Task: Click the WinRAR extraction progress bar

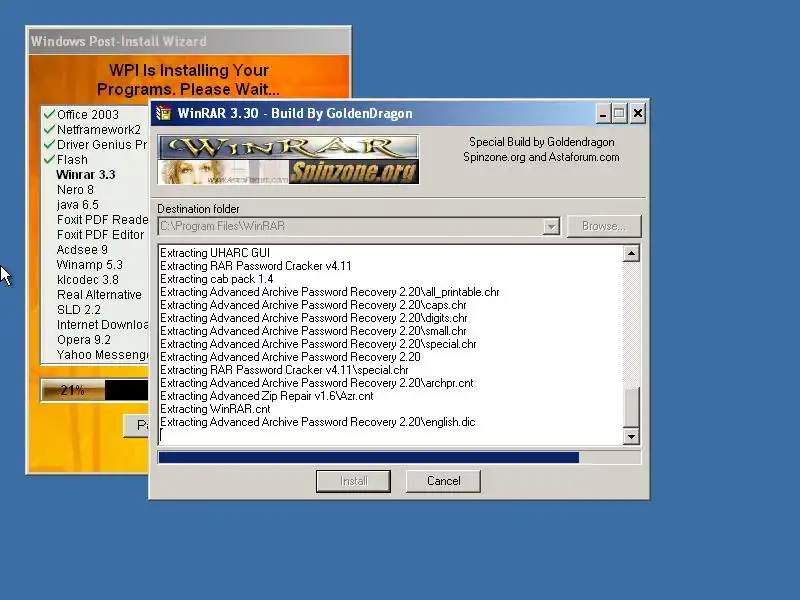Action: pos(399,457)
